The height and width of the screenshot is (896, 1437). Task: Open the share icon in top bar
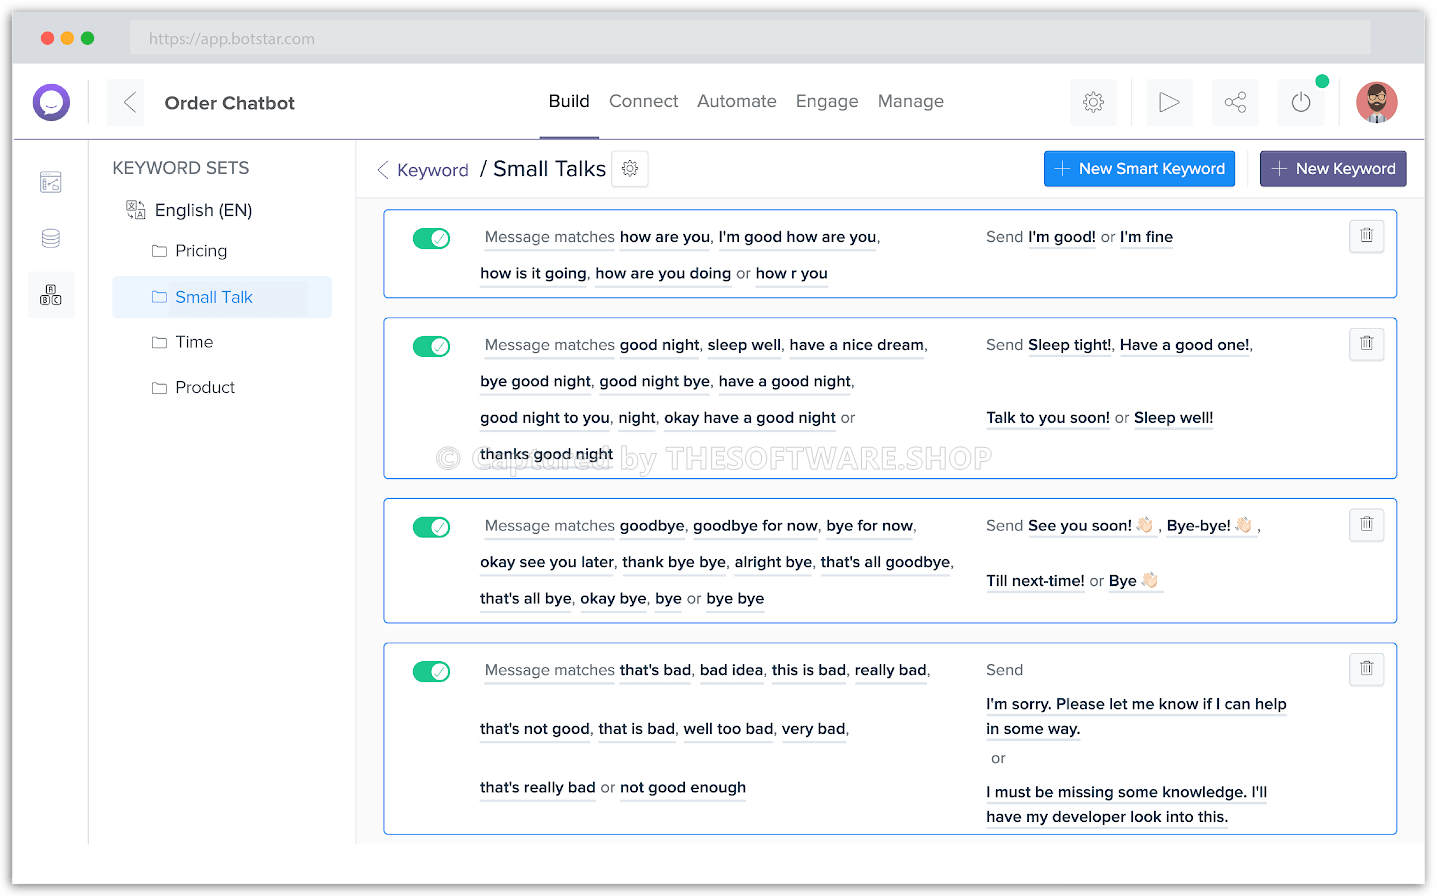(1235, 102)
